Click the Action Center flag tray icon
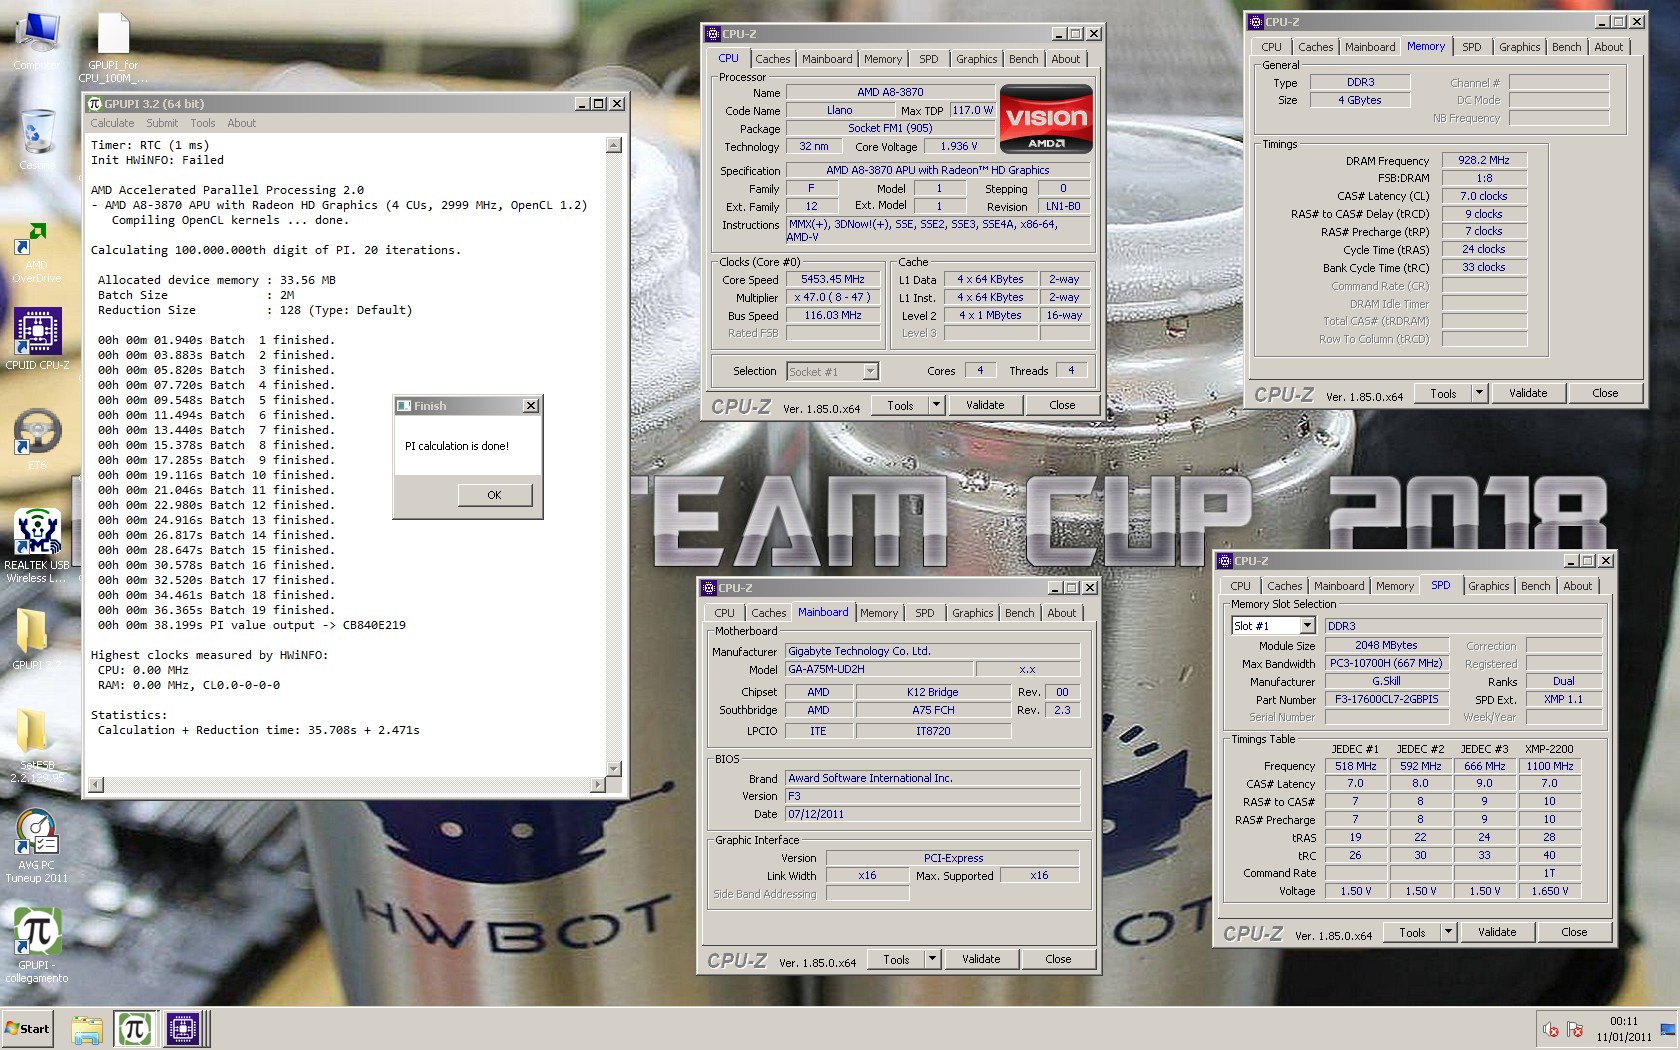Image resolution: width=1680 pixels, height=1050 pixels. tap(1575, 1029)
